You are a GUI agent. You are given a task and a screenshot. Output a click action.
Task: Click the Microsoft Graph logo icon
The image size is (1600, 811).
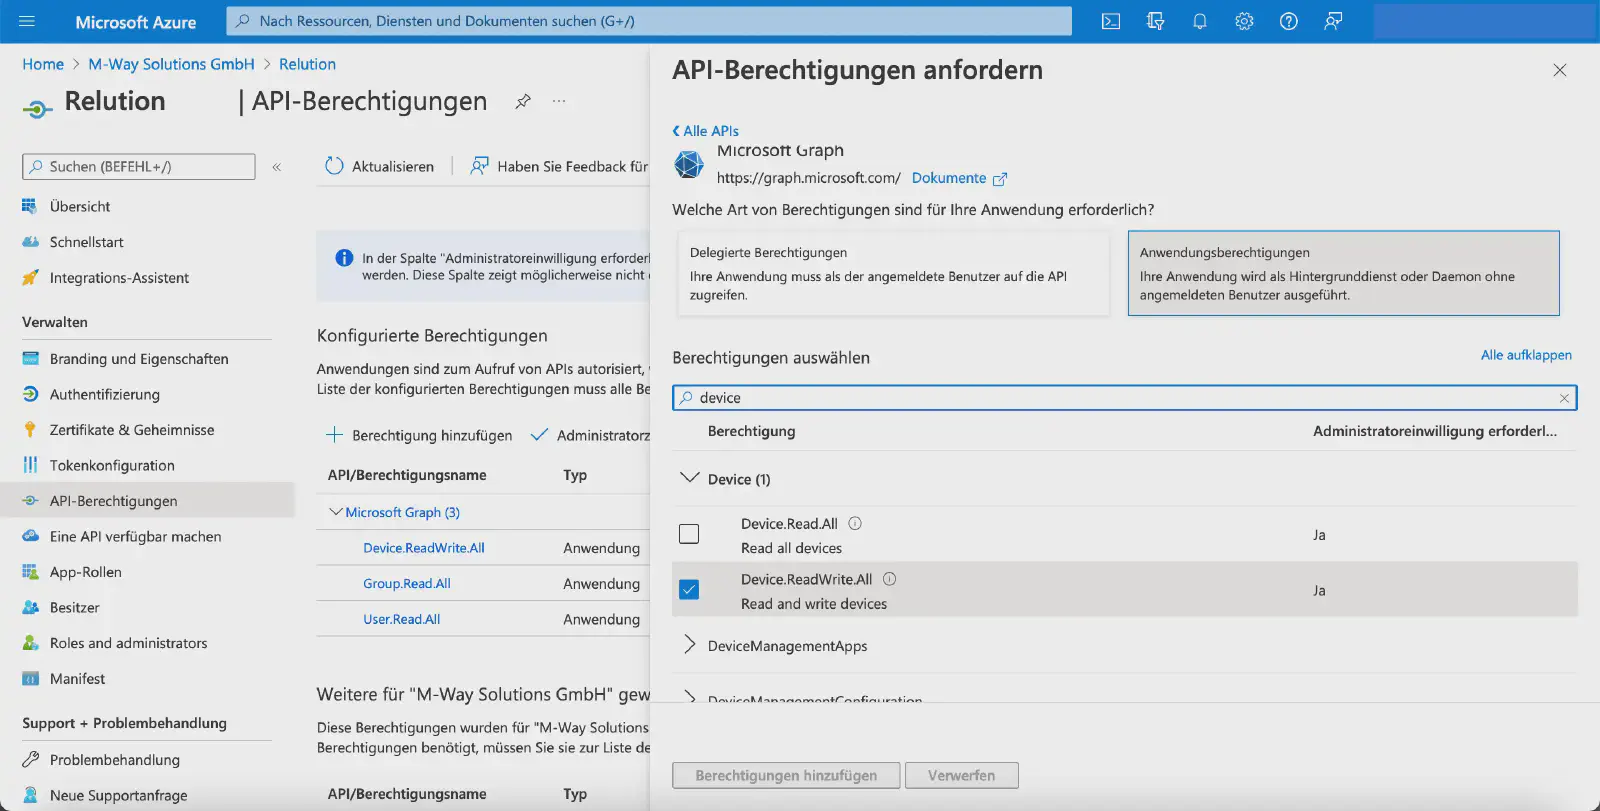[689, 164]
